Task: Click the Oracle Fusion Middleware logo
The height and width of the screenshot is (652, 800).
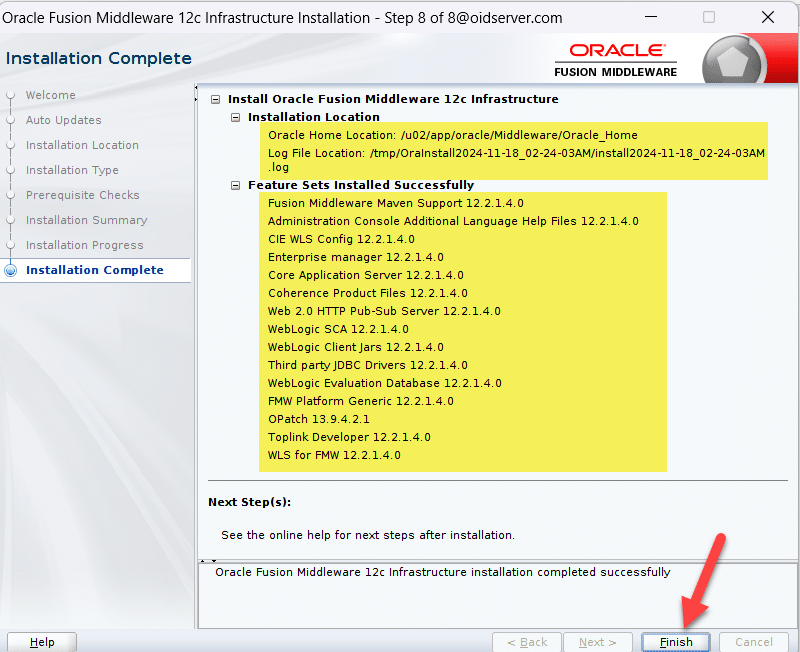Action: (x=615, y=60)
